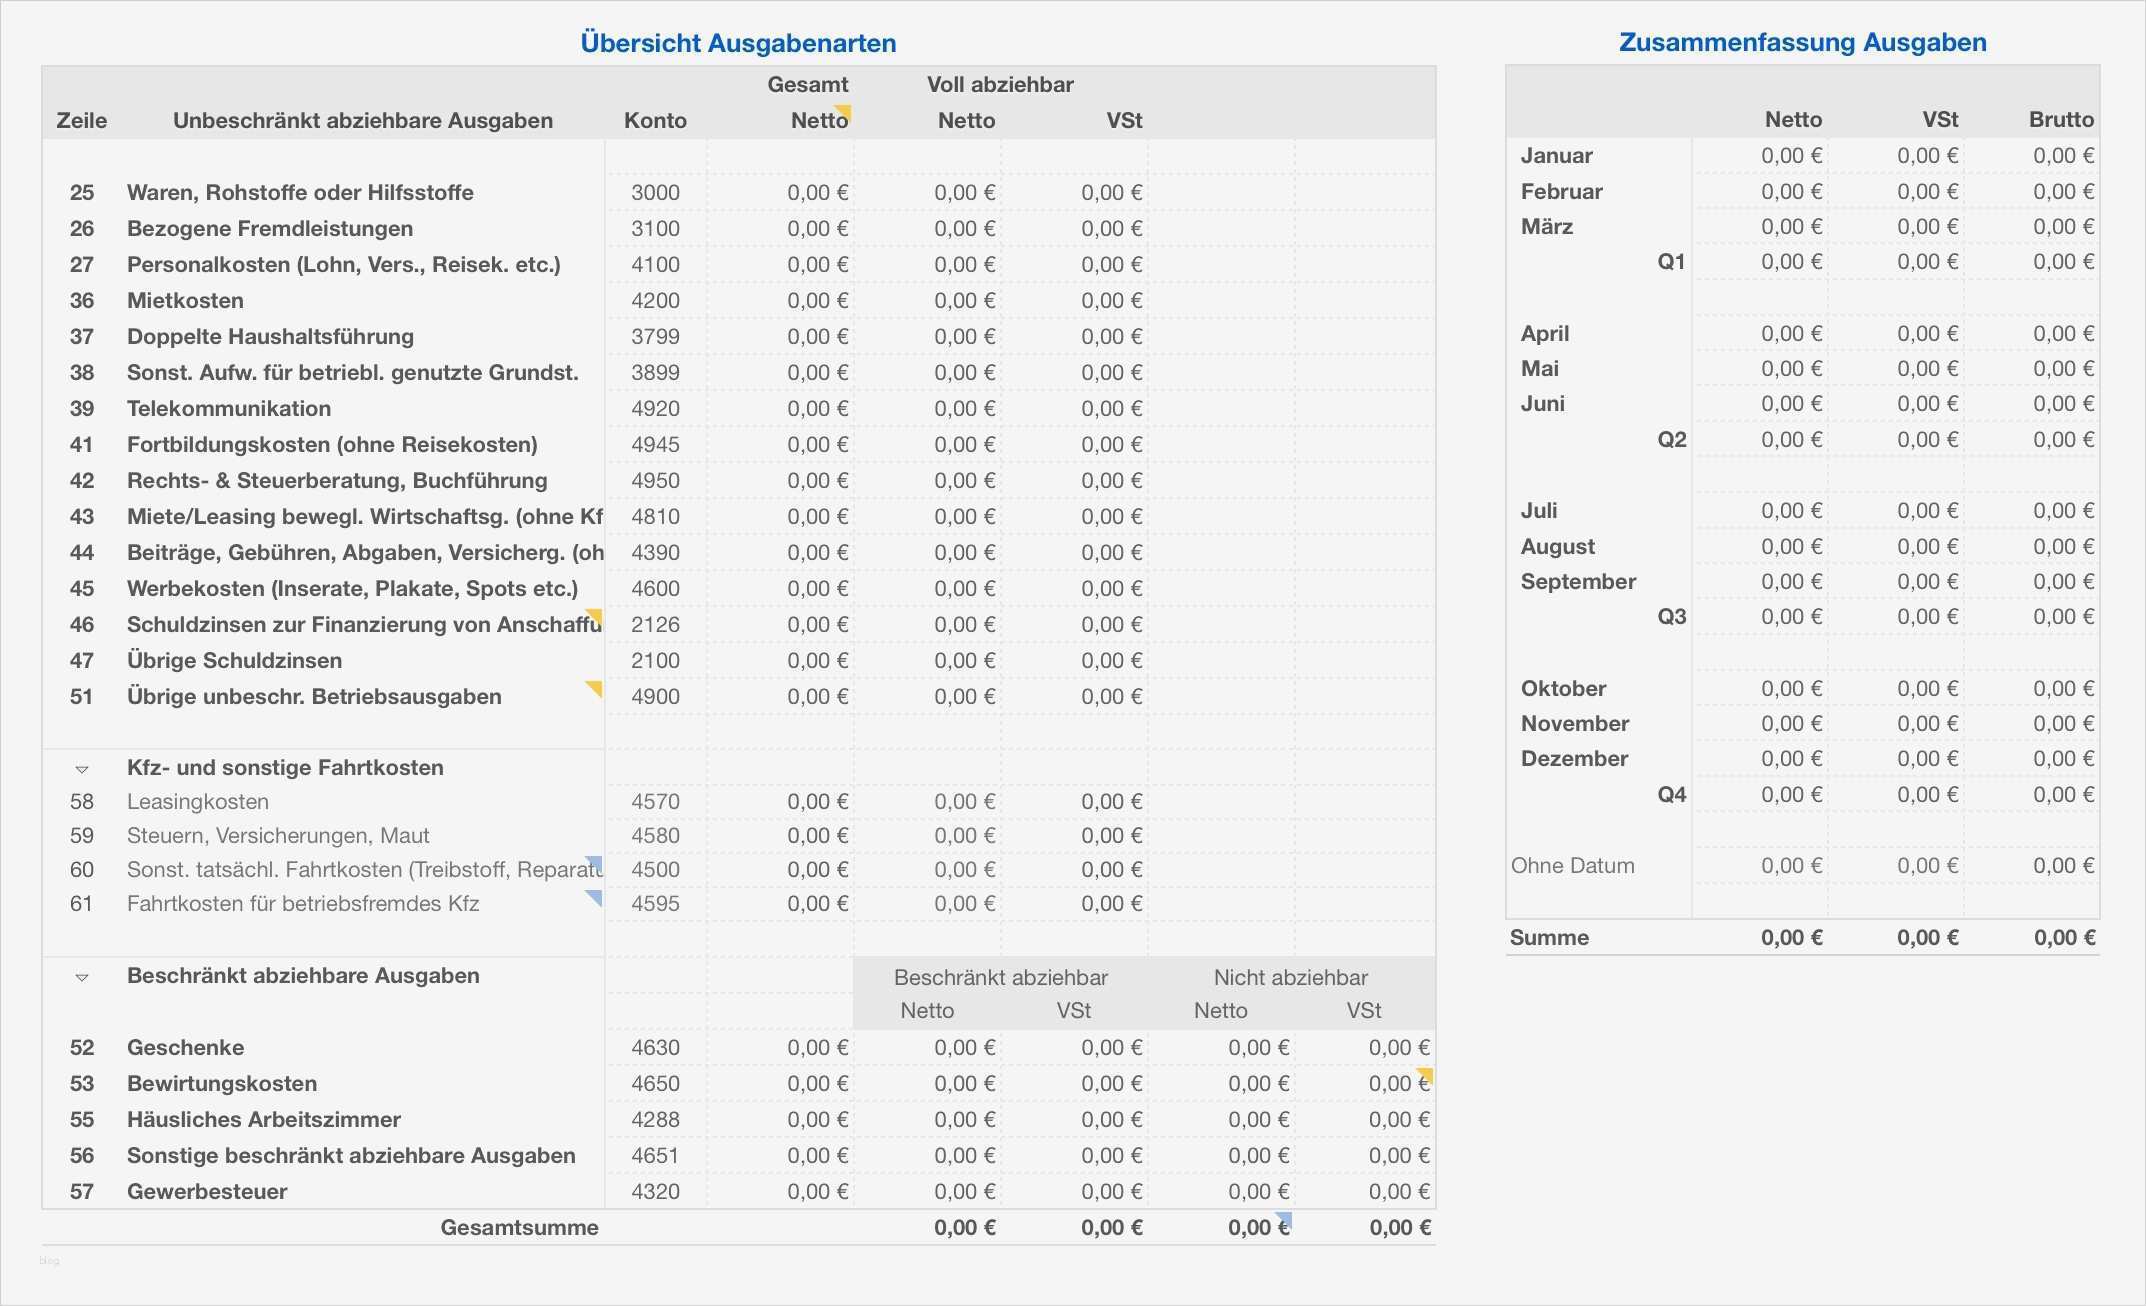Click the blue marker in the Gesamtsumme row

1285,1218
